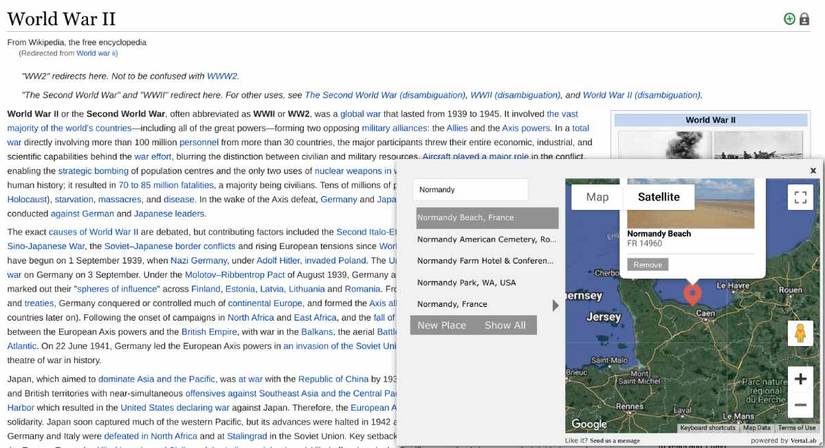Open 'causes of World War II' link
This screenshot has height=448, width=825.
(94, 232)
